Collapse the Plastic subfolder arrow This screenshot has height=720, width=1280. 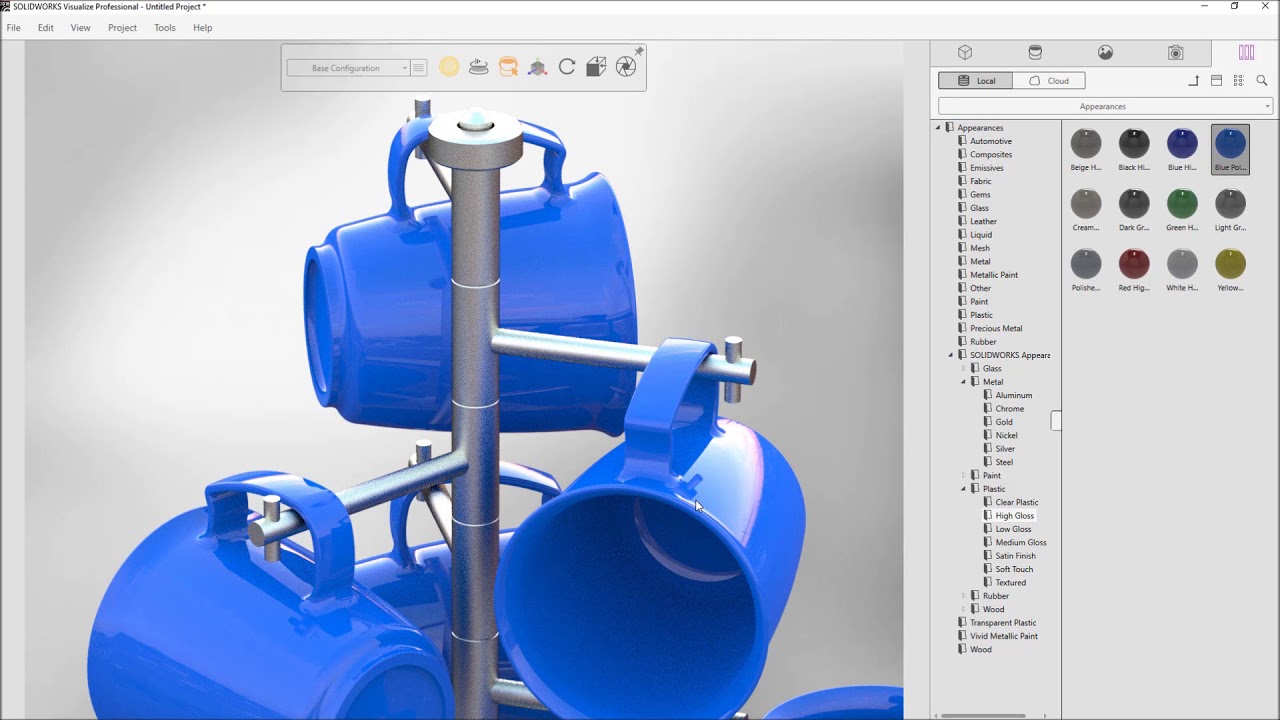964,489
